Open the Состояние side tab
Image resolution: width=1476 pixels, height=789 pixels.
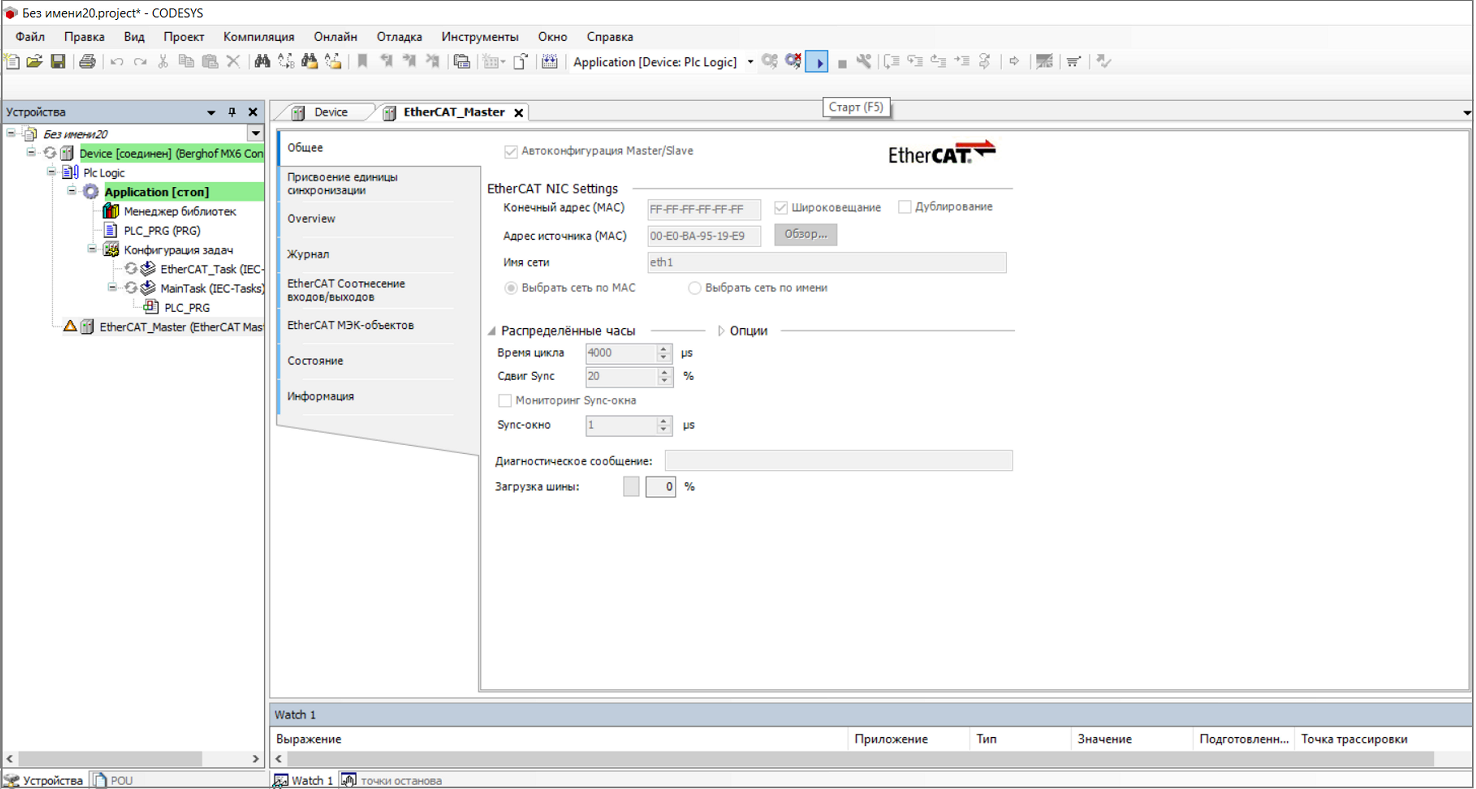tap(365, 361)
